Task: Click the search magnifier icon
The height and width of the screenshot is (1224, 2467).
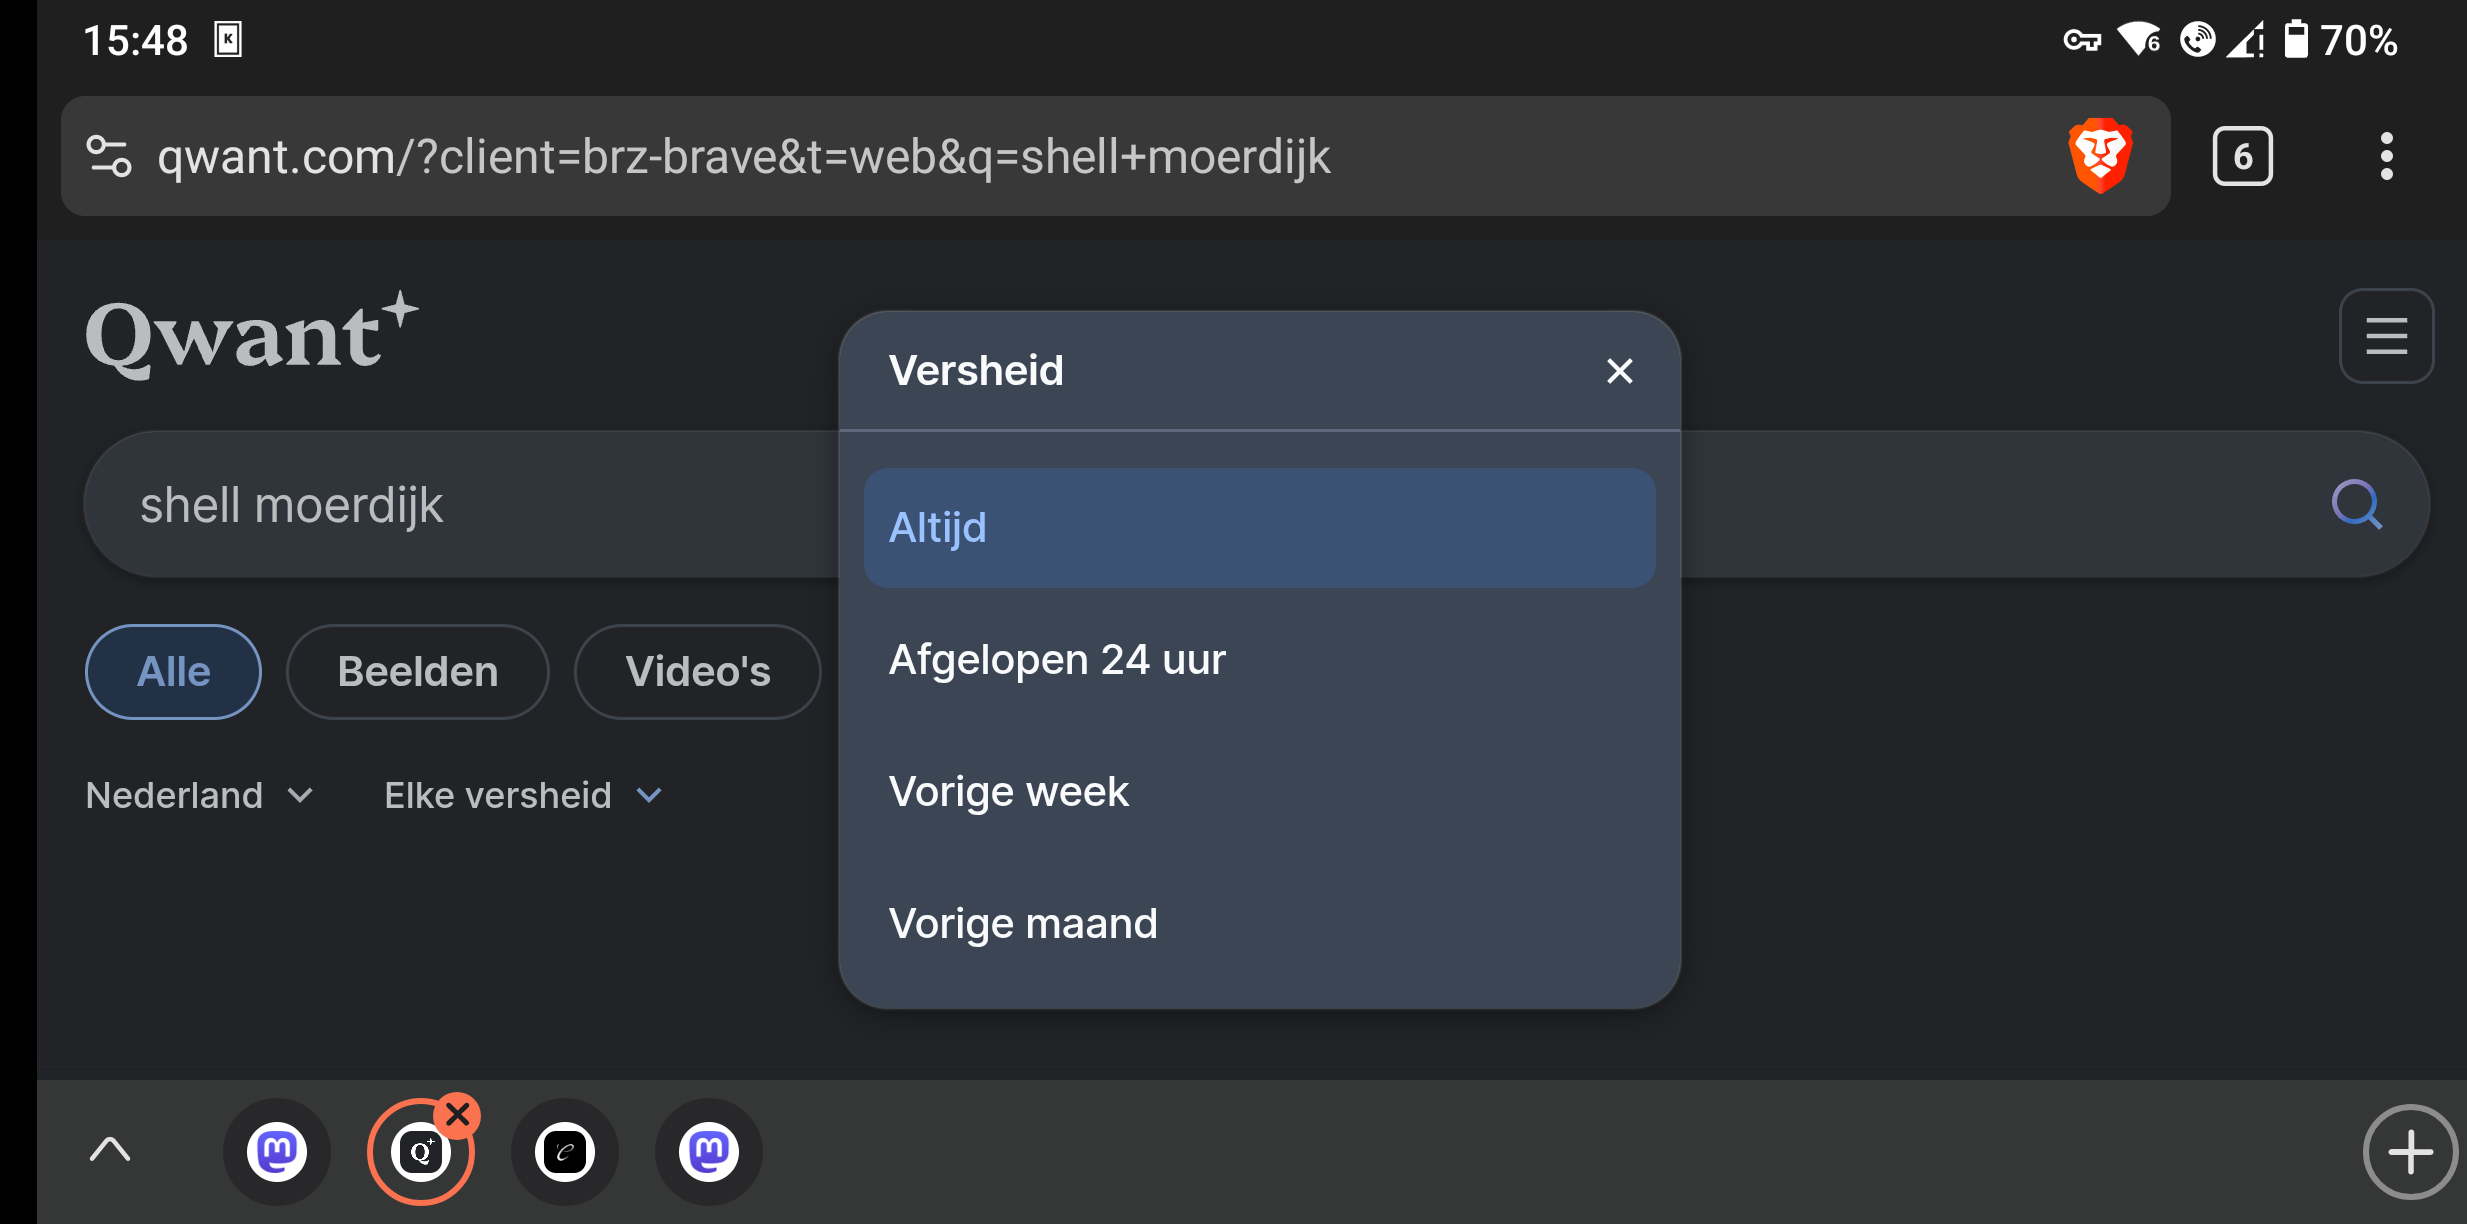Action: (2357, 504)
